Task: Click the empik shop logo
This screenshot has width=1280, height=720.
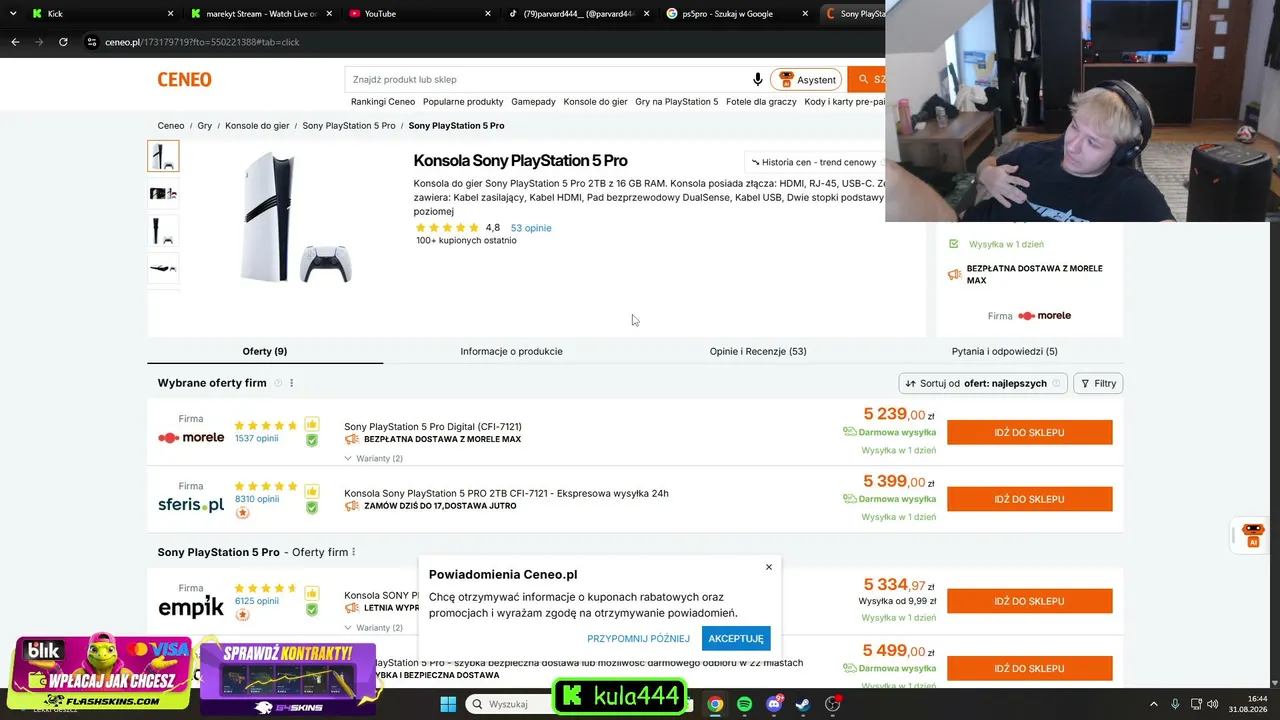Action: 191,606
